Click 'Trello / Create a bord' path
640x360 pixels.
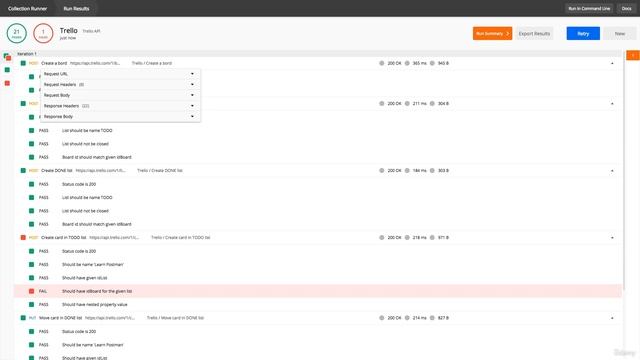[151, 63]
